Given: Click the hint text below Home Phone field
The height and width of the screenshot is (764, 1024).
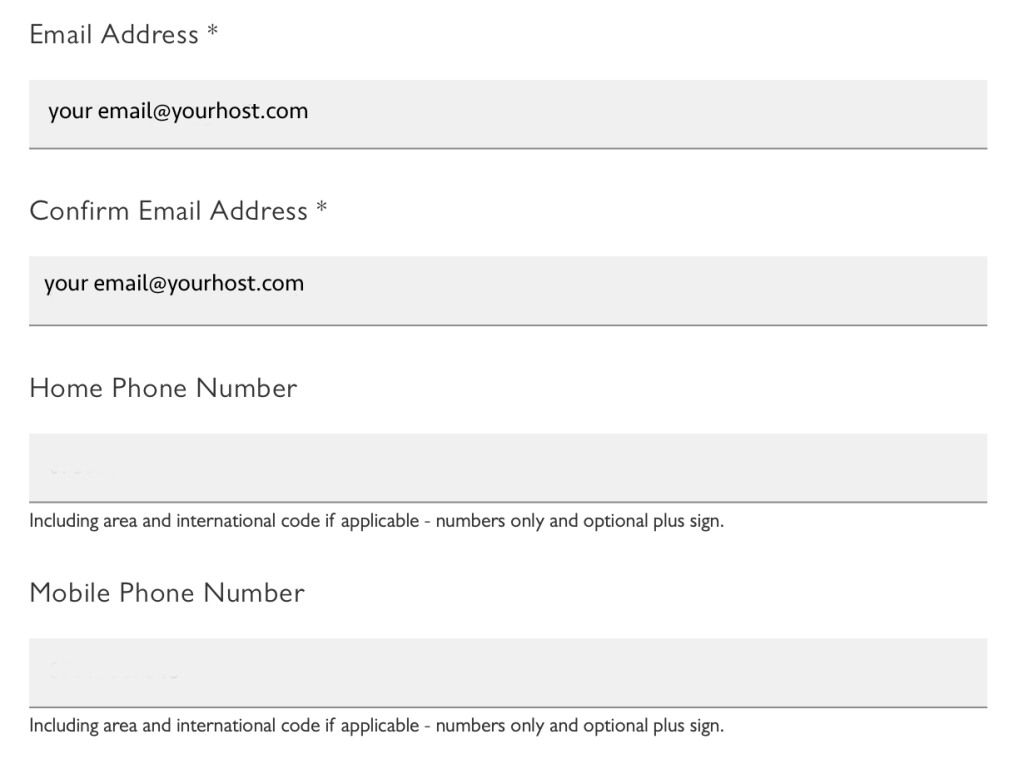Looking at the screenshot, I should click(x=376, y=522).
